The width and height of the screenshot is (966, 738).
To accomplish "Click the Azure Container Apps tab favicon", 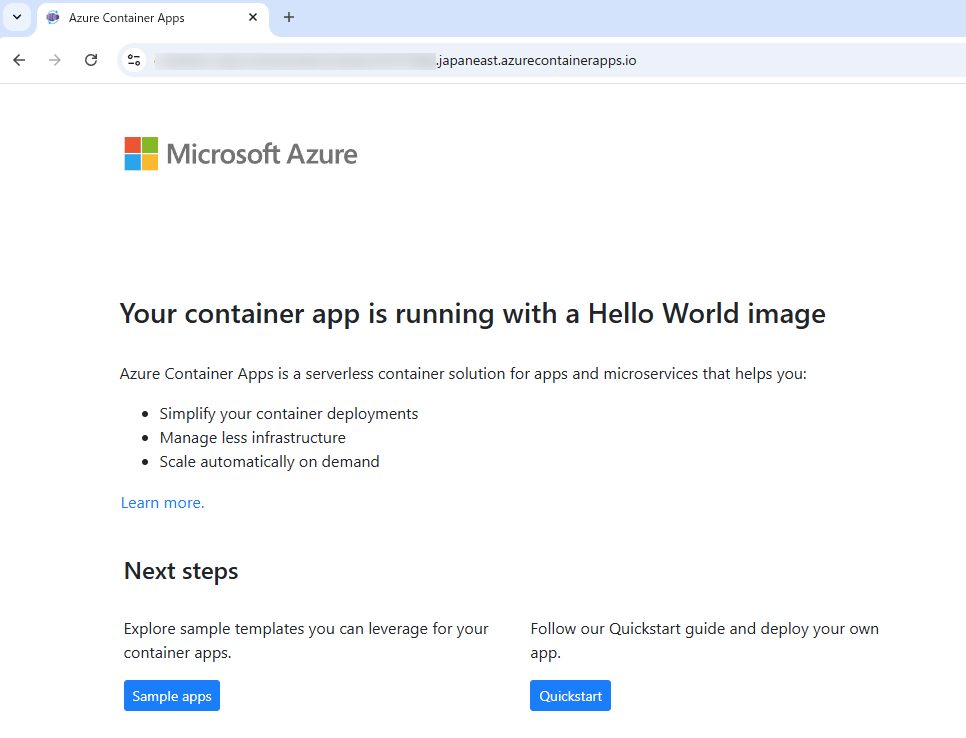I will click(x=53, y=17).
